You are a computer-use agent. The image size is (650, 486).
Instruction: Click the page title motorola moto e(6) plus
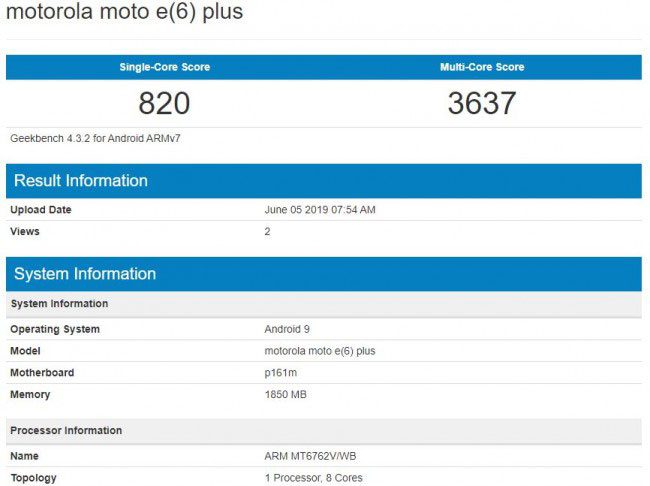(124, 13)
